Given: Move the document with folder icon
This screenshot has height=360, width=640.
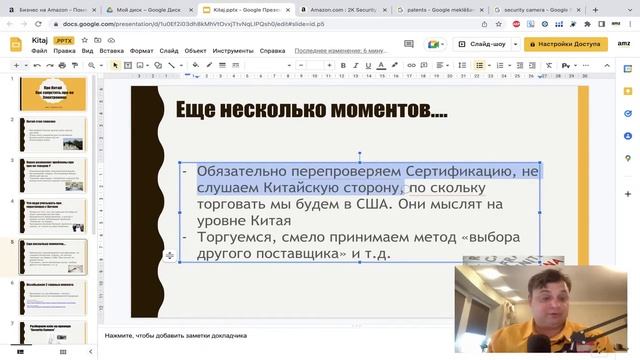Looking at the screenshot, I should coord(98,40).
